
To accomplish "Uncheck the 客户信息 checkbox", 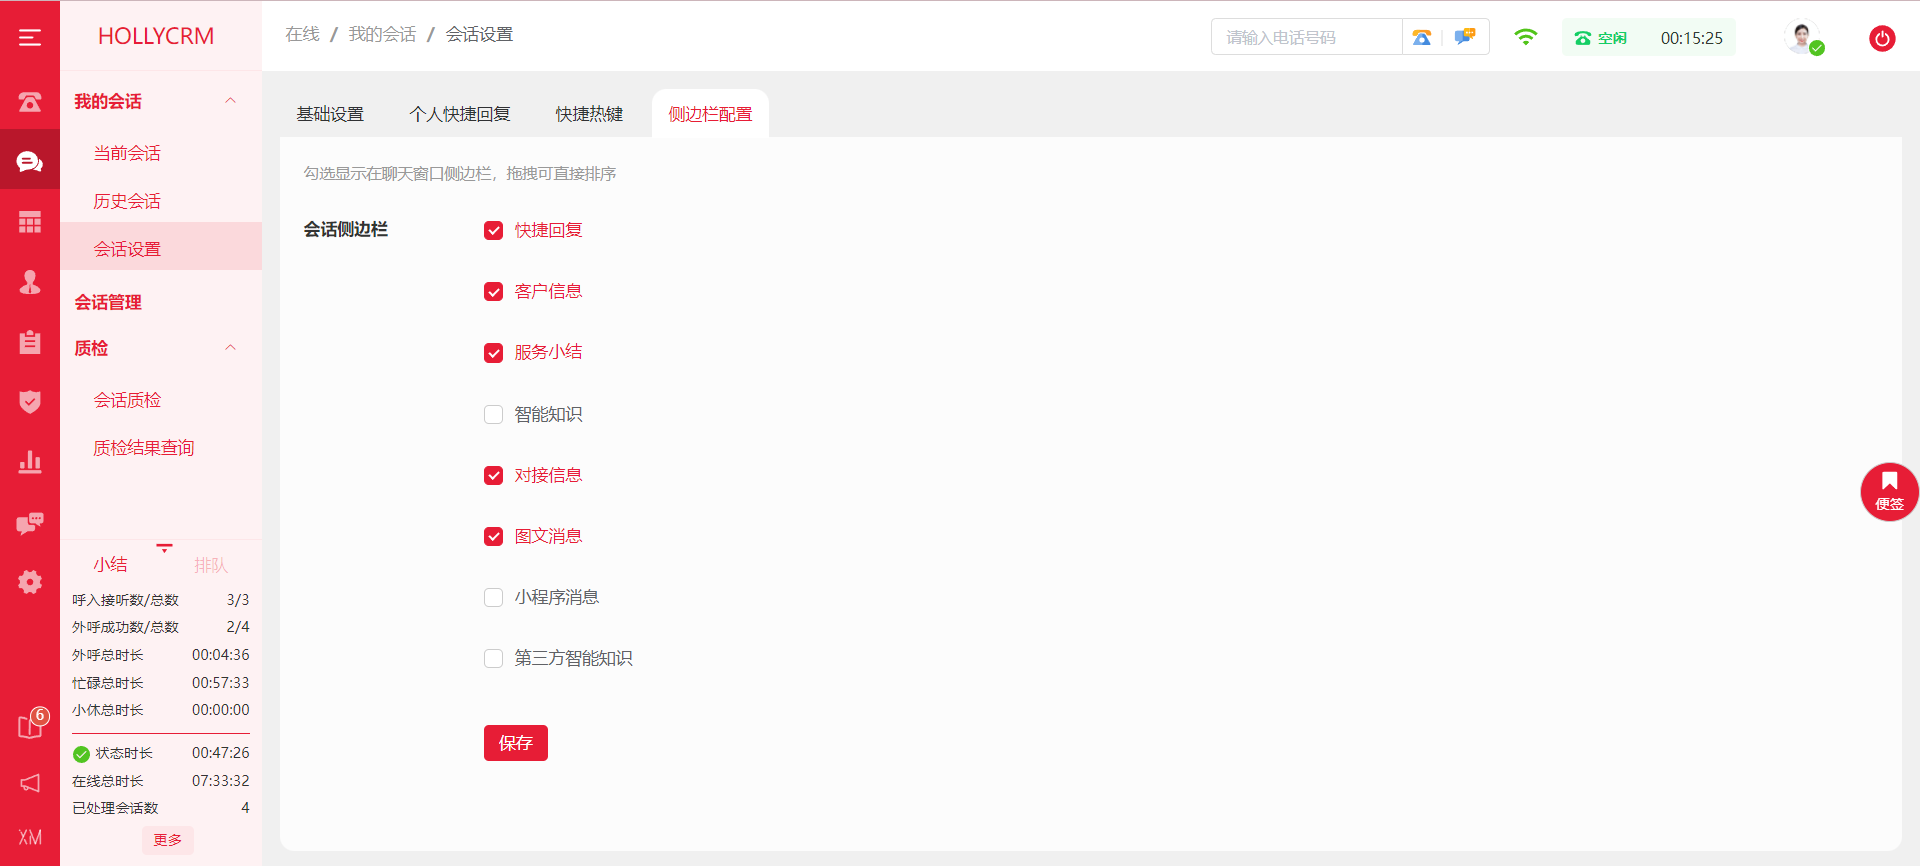I will (x=493, y=292).
